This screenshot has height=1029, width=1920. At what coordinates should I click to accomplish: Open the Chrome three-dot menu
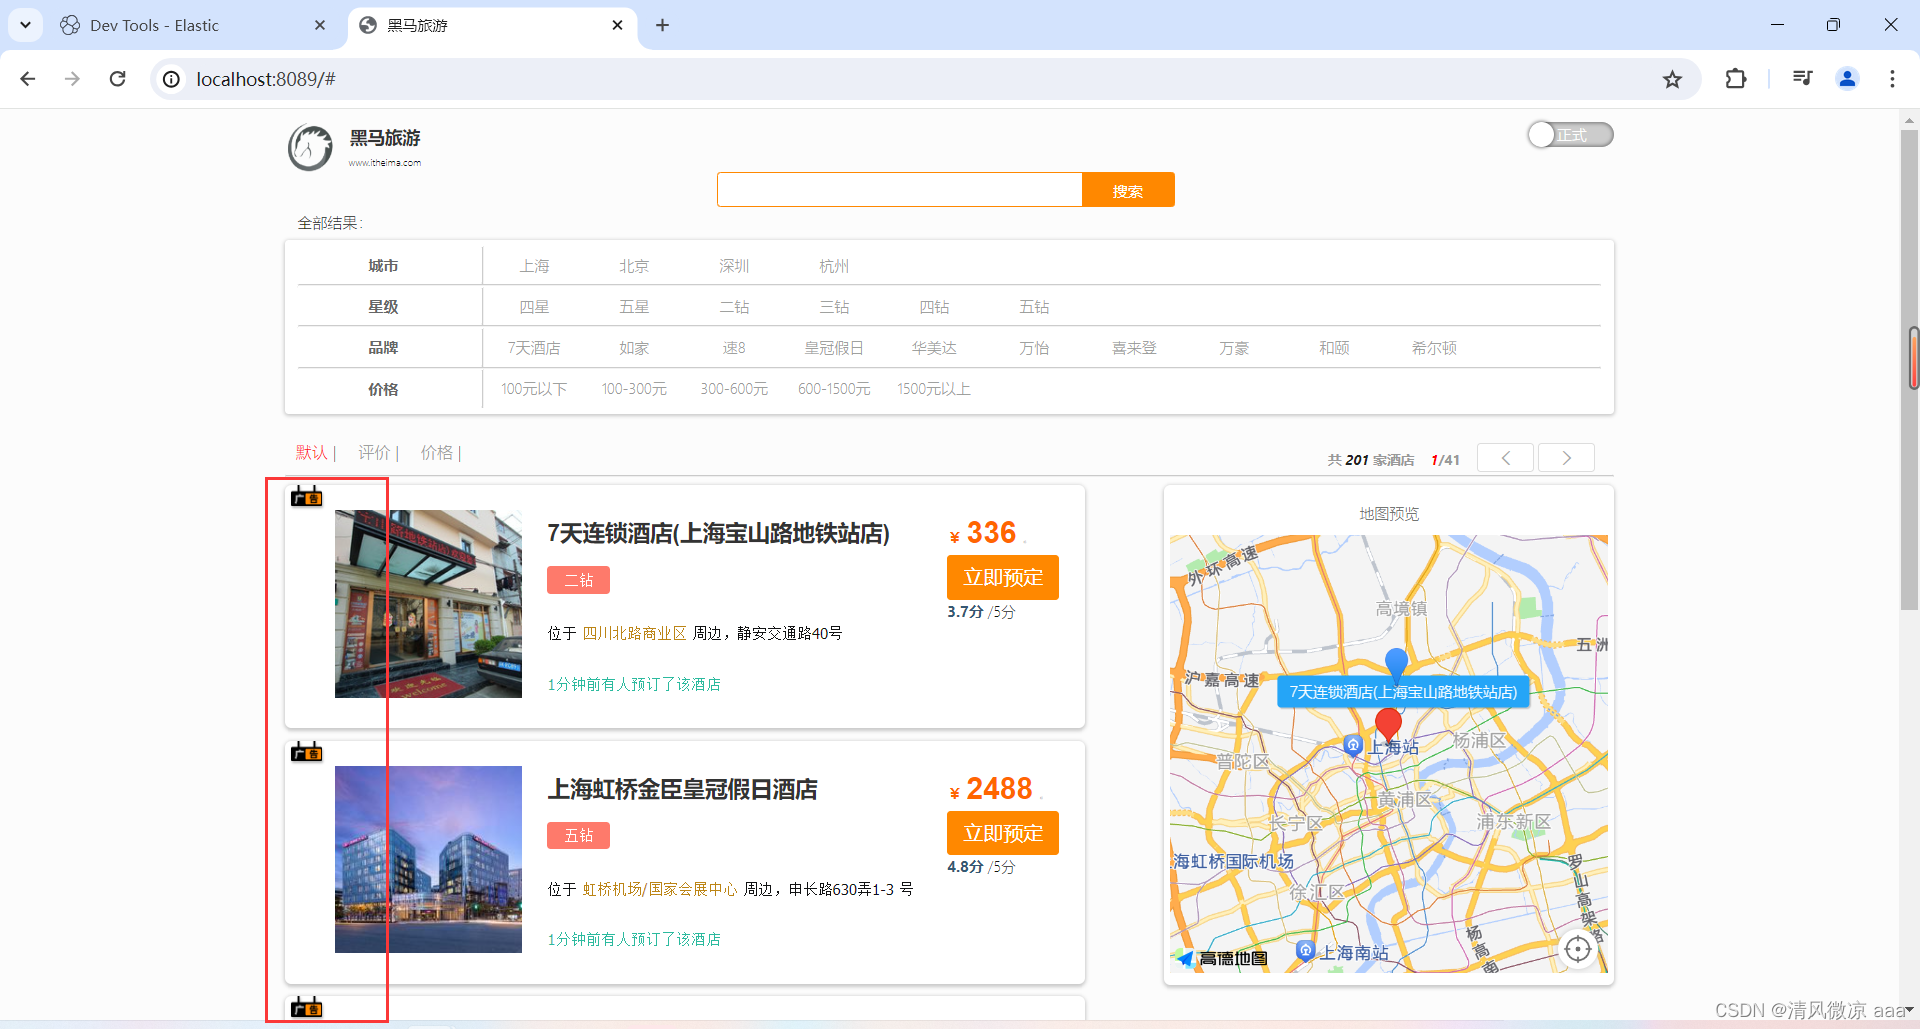point(1892,79)
